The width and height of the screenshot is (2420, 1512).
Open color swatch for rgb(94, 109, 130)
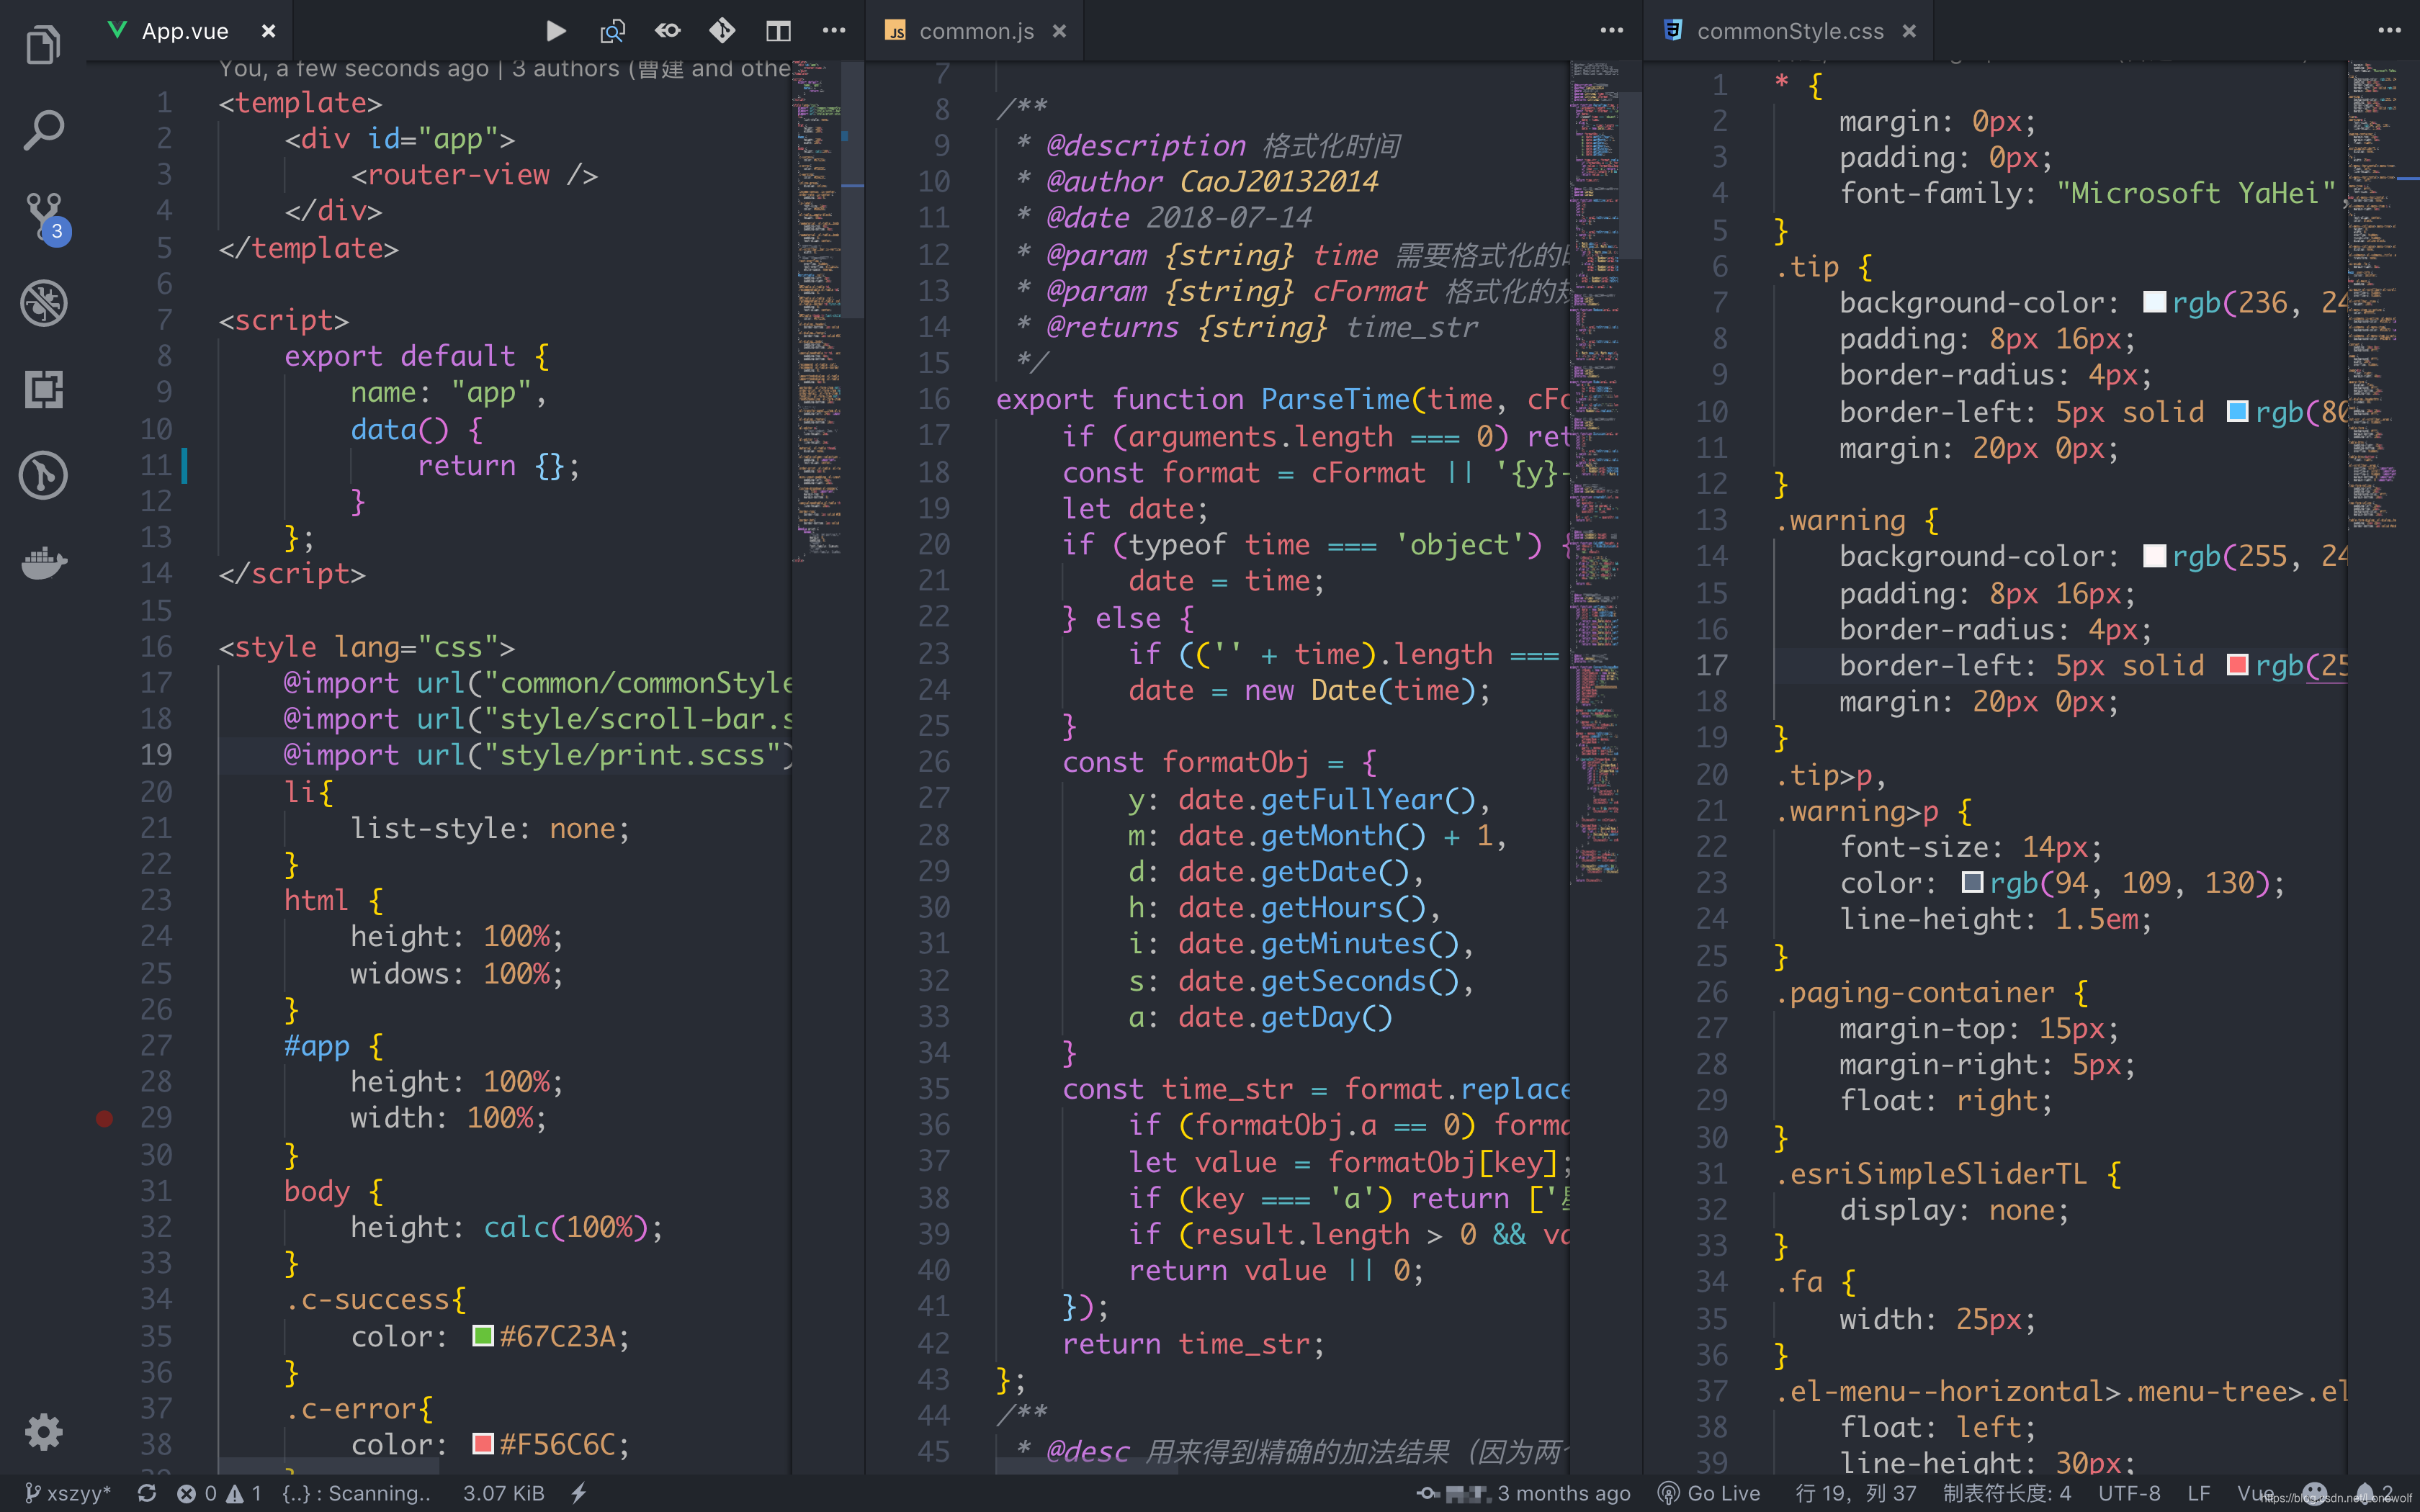point(1972,882)
